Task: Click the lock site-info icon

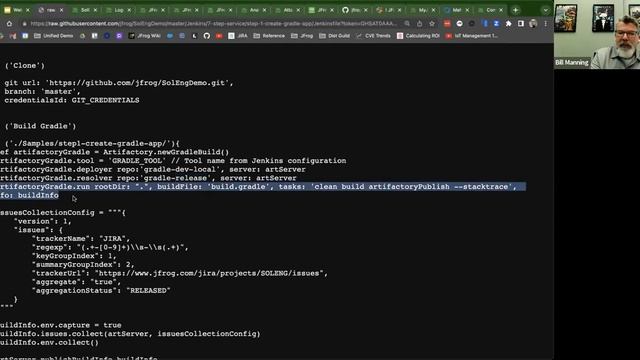Action: (24, 24)
